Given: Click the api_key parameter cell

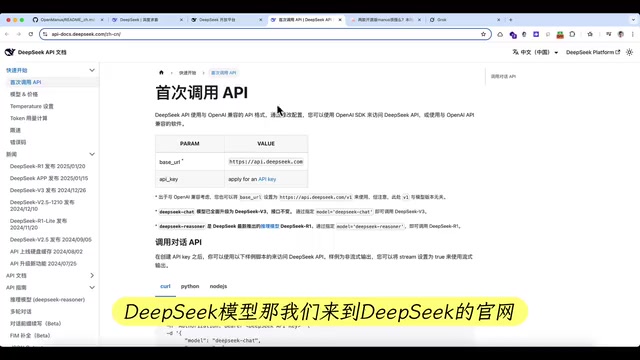Looking at the screenshot, I should coord(190,179).
